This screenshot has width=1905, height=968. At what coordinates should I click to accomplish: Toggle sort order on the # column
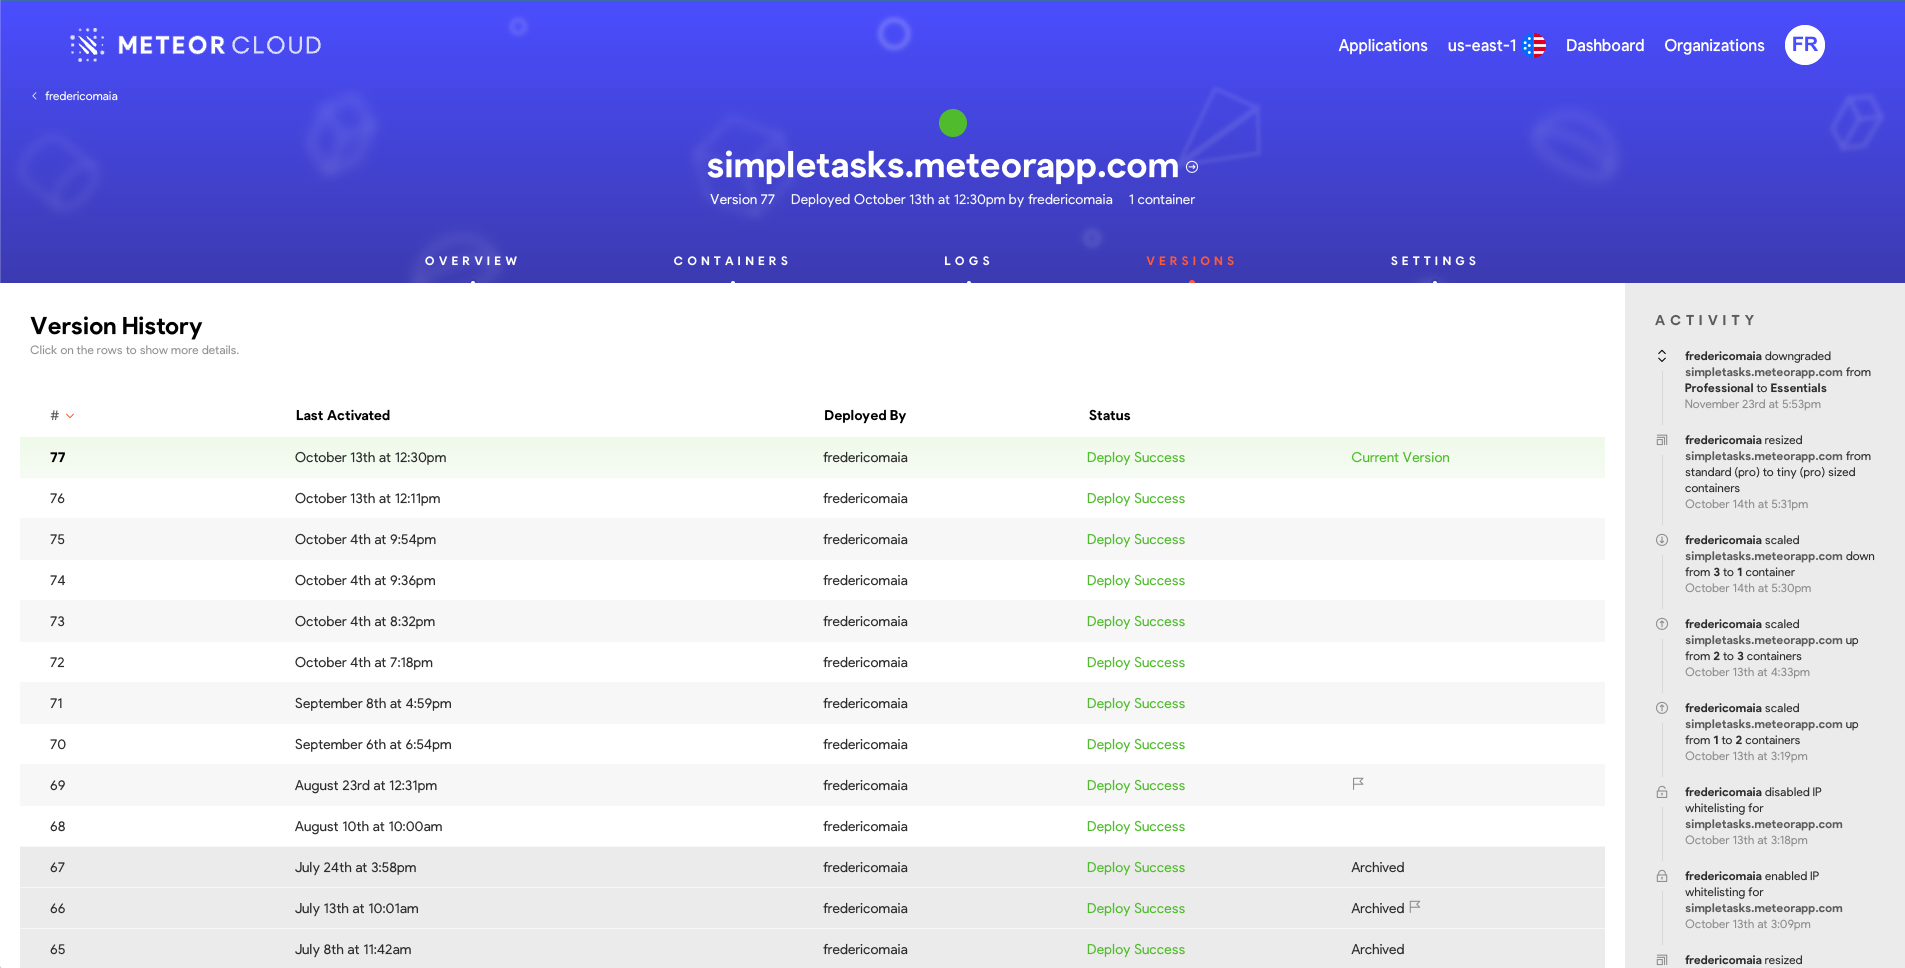tap(62, 416)
